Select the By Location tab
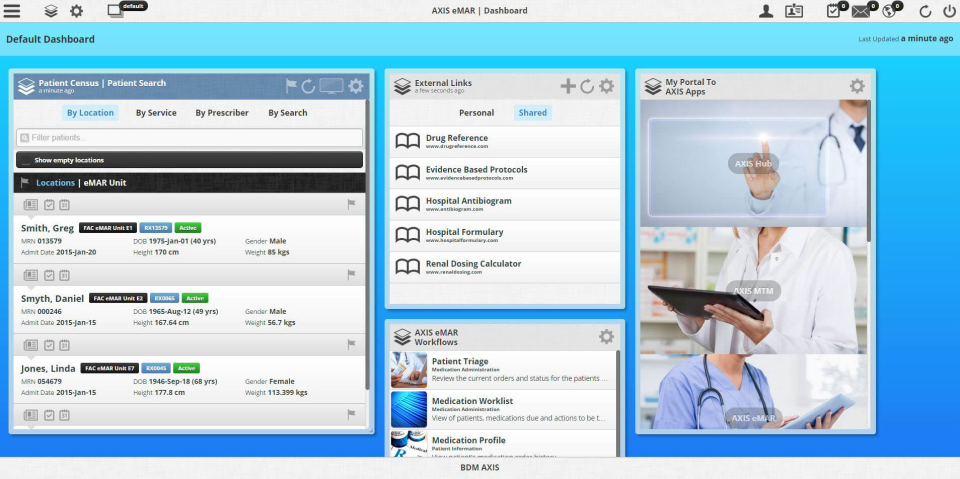960x479 pixels. 91,113
